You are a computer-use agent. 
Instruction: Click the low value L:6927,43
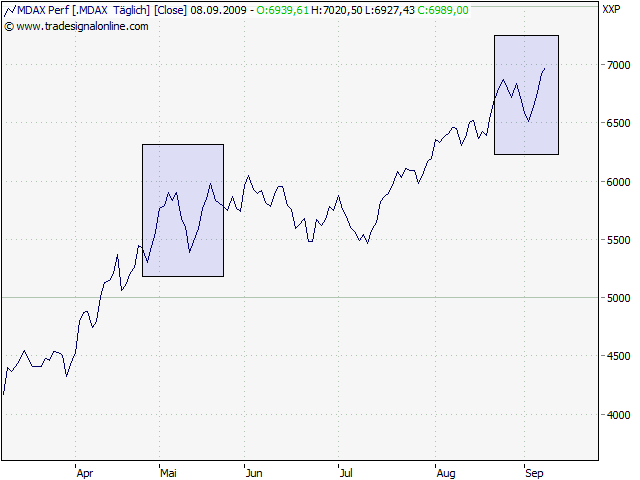389,10
